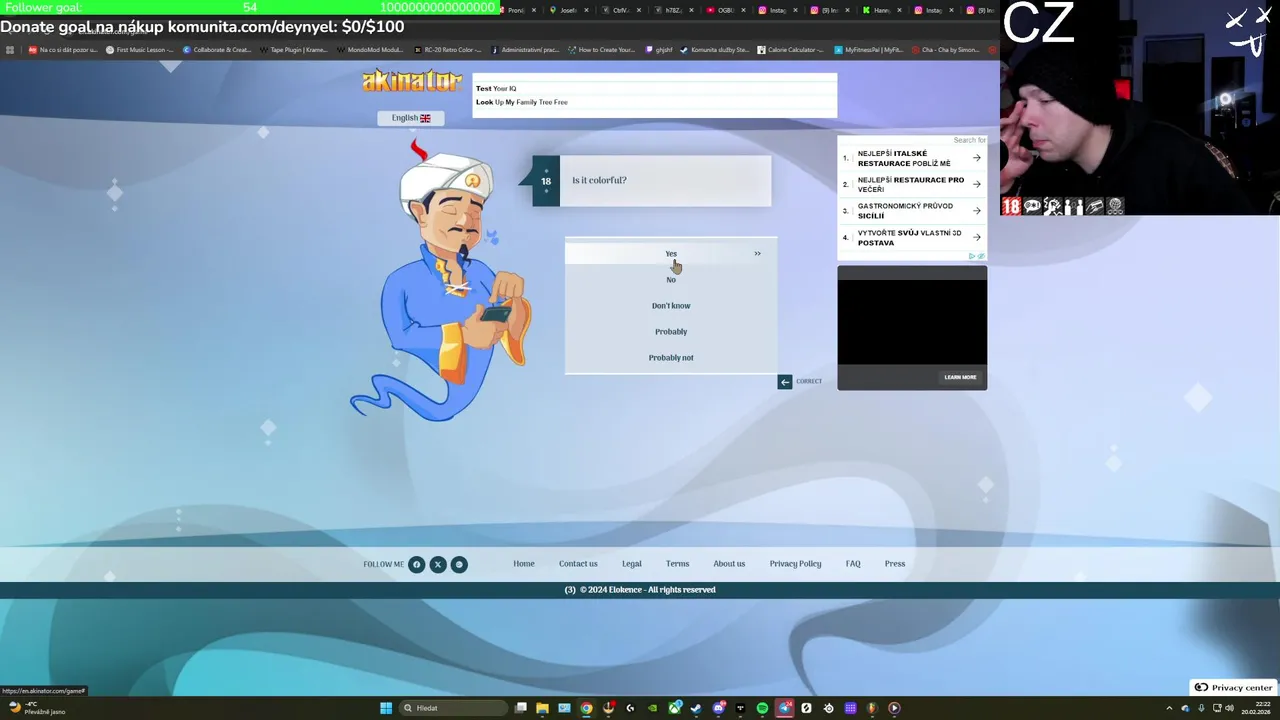Open ad 'Gastronomický průvod Sicílií'
This screenshot has width=1280, height=720.
click(912, 211)
